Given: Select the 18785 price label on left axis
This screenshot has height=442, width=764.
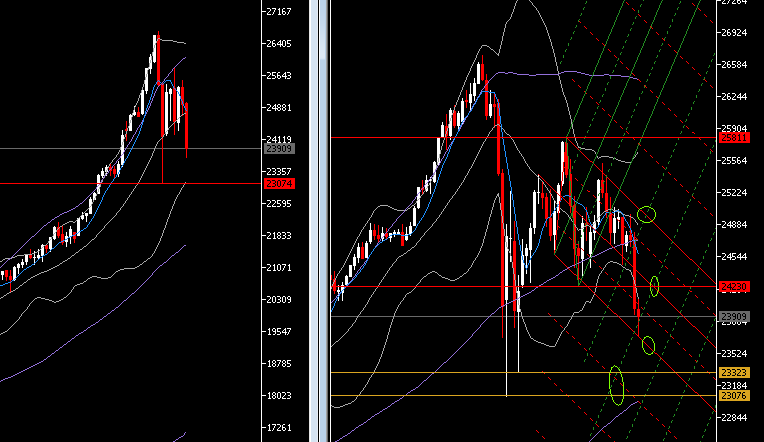Looking at the screenshot, I should pos(278,364).
